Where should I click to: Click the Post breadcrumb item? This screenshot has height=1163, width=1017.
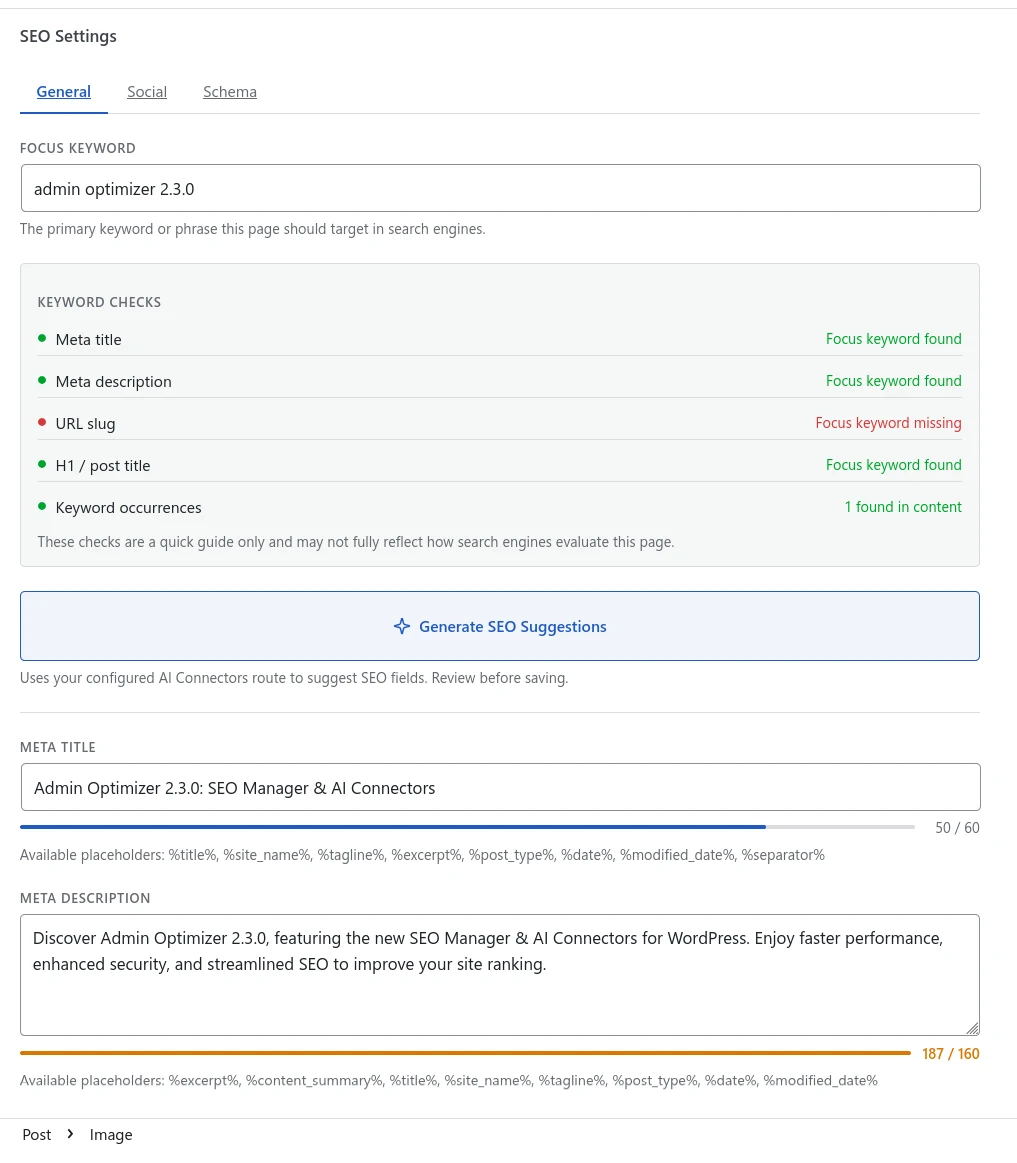[36, 1135]
